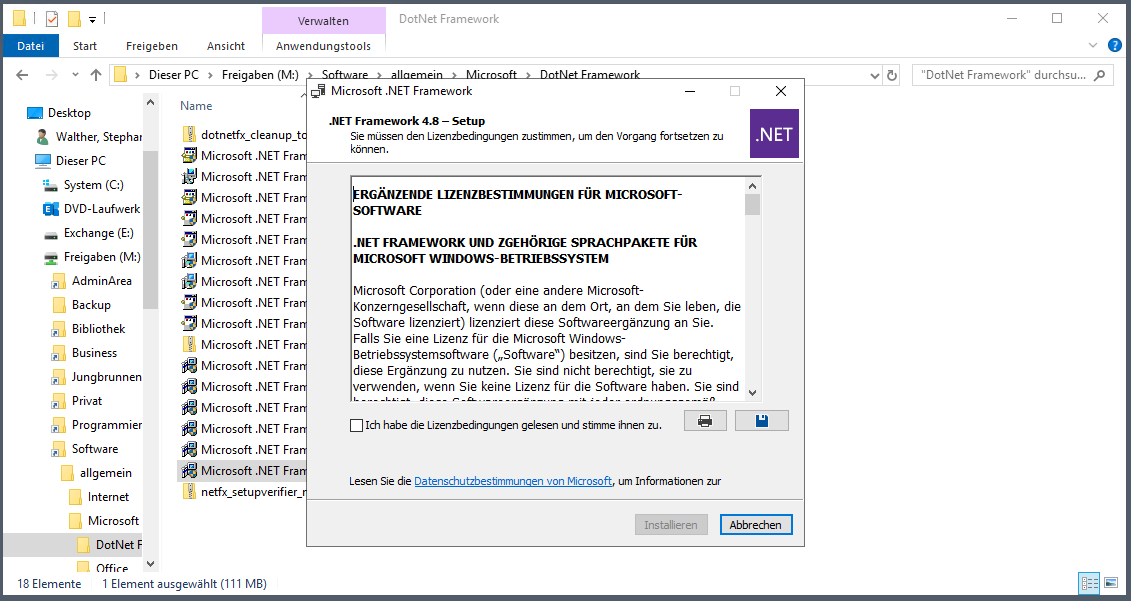
Task: Click the floppy disk save icon for the license terms
Action: pyautogui.click(x=762, y=421)
